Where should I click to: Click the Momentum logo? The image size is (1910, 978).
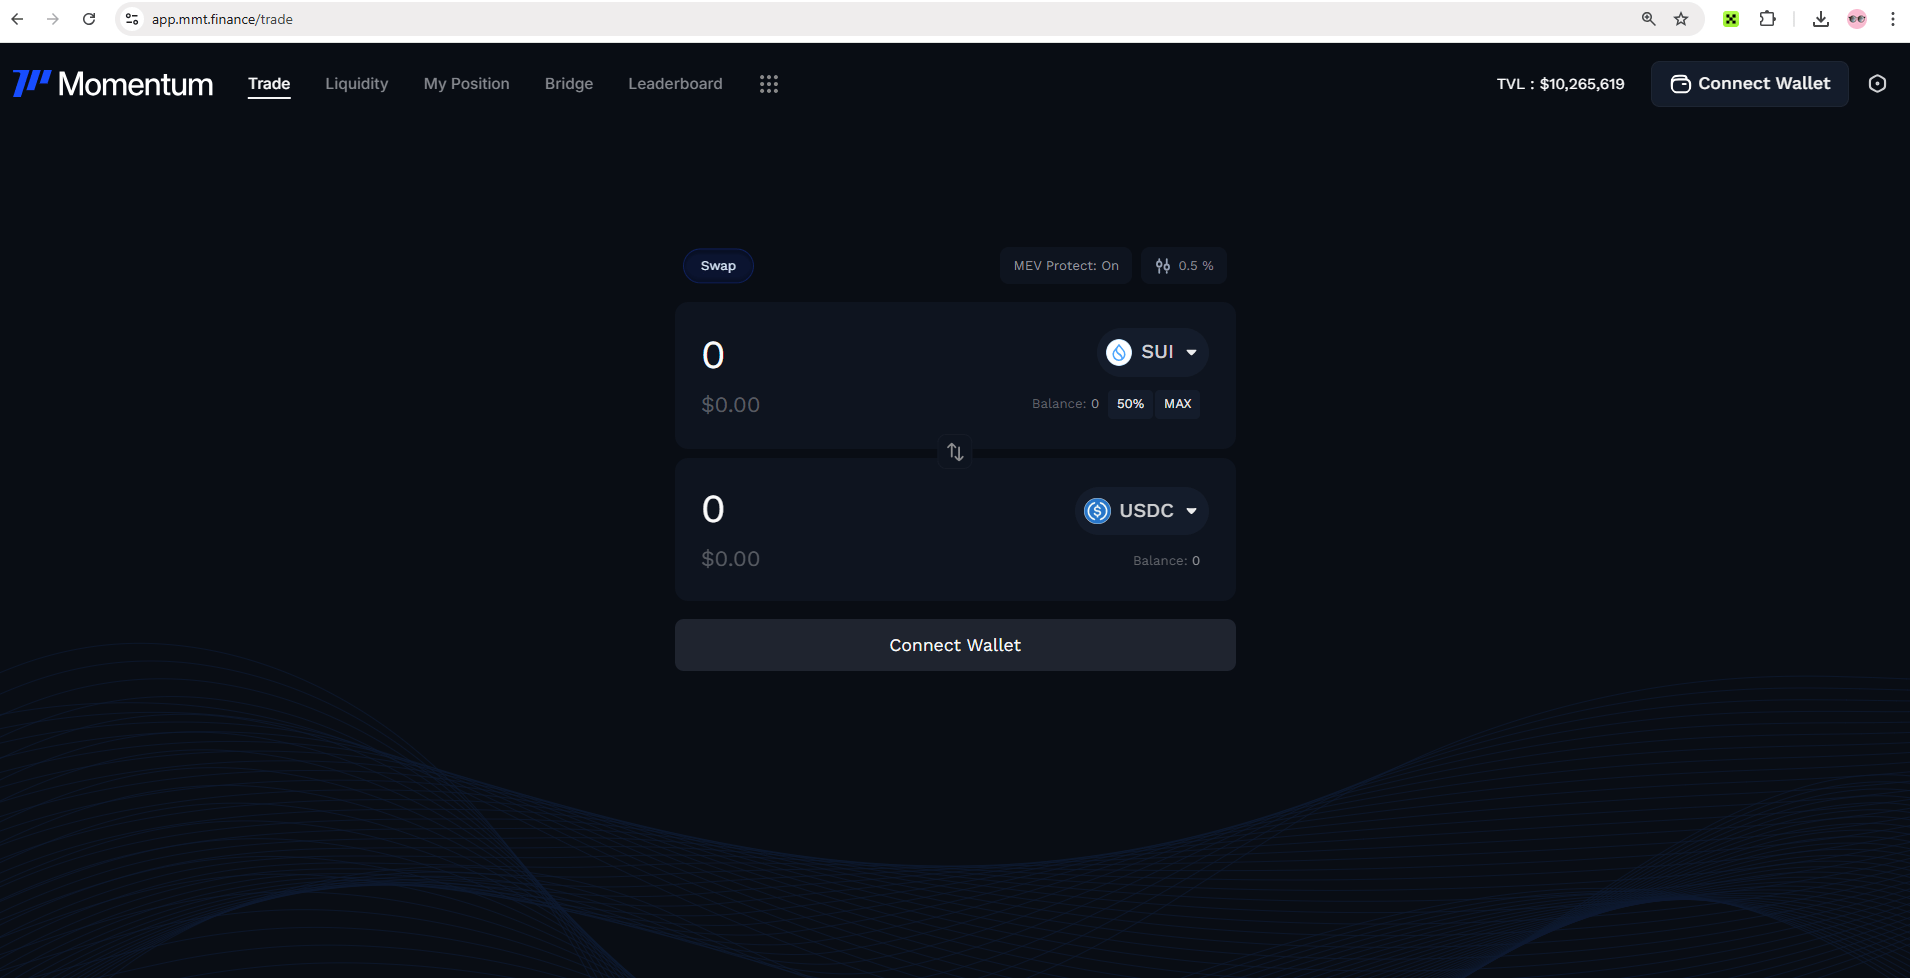pyautogui.click(x=113, y=84)
